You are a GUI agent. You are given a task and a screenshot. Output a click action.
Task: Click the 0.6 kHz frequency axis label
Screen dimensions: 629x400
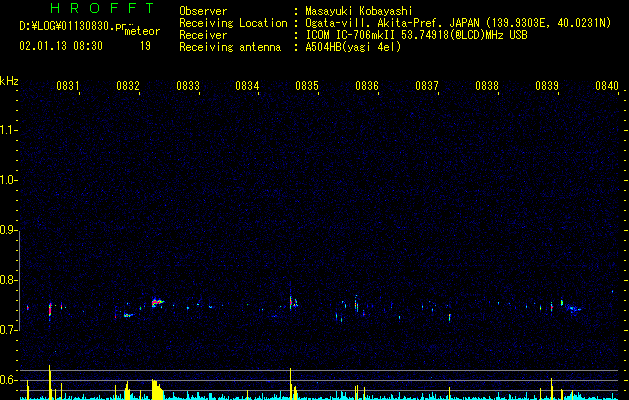click(x=9, y=380)
